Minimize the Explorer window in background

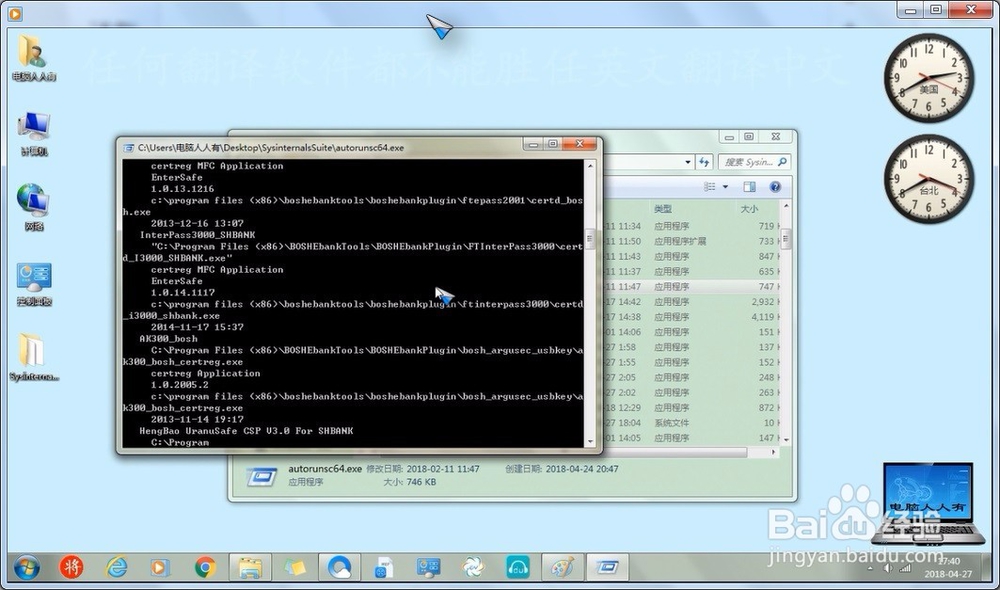coord(729,136)
